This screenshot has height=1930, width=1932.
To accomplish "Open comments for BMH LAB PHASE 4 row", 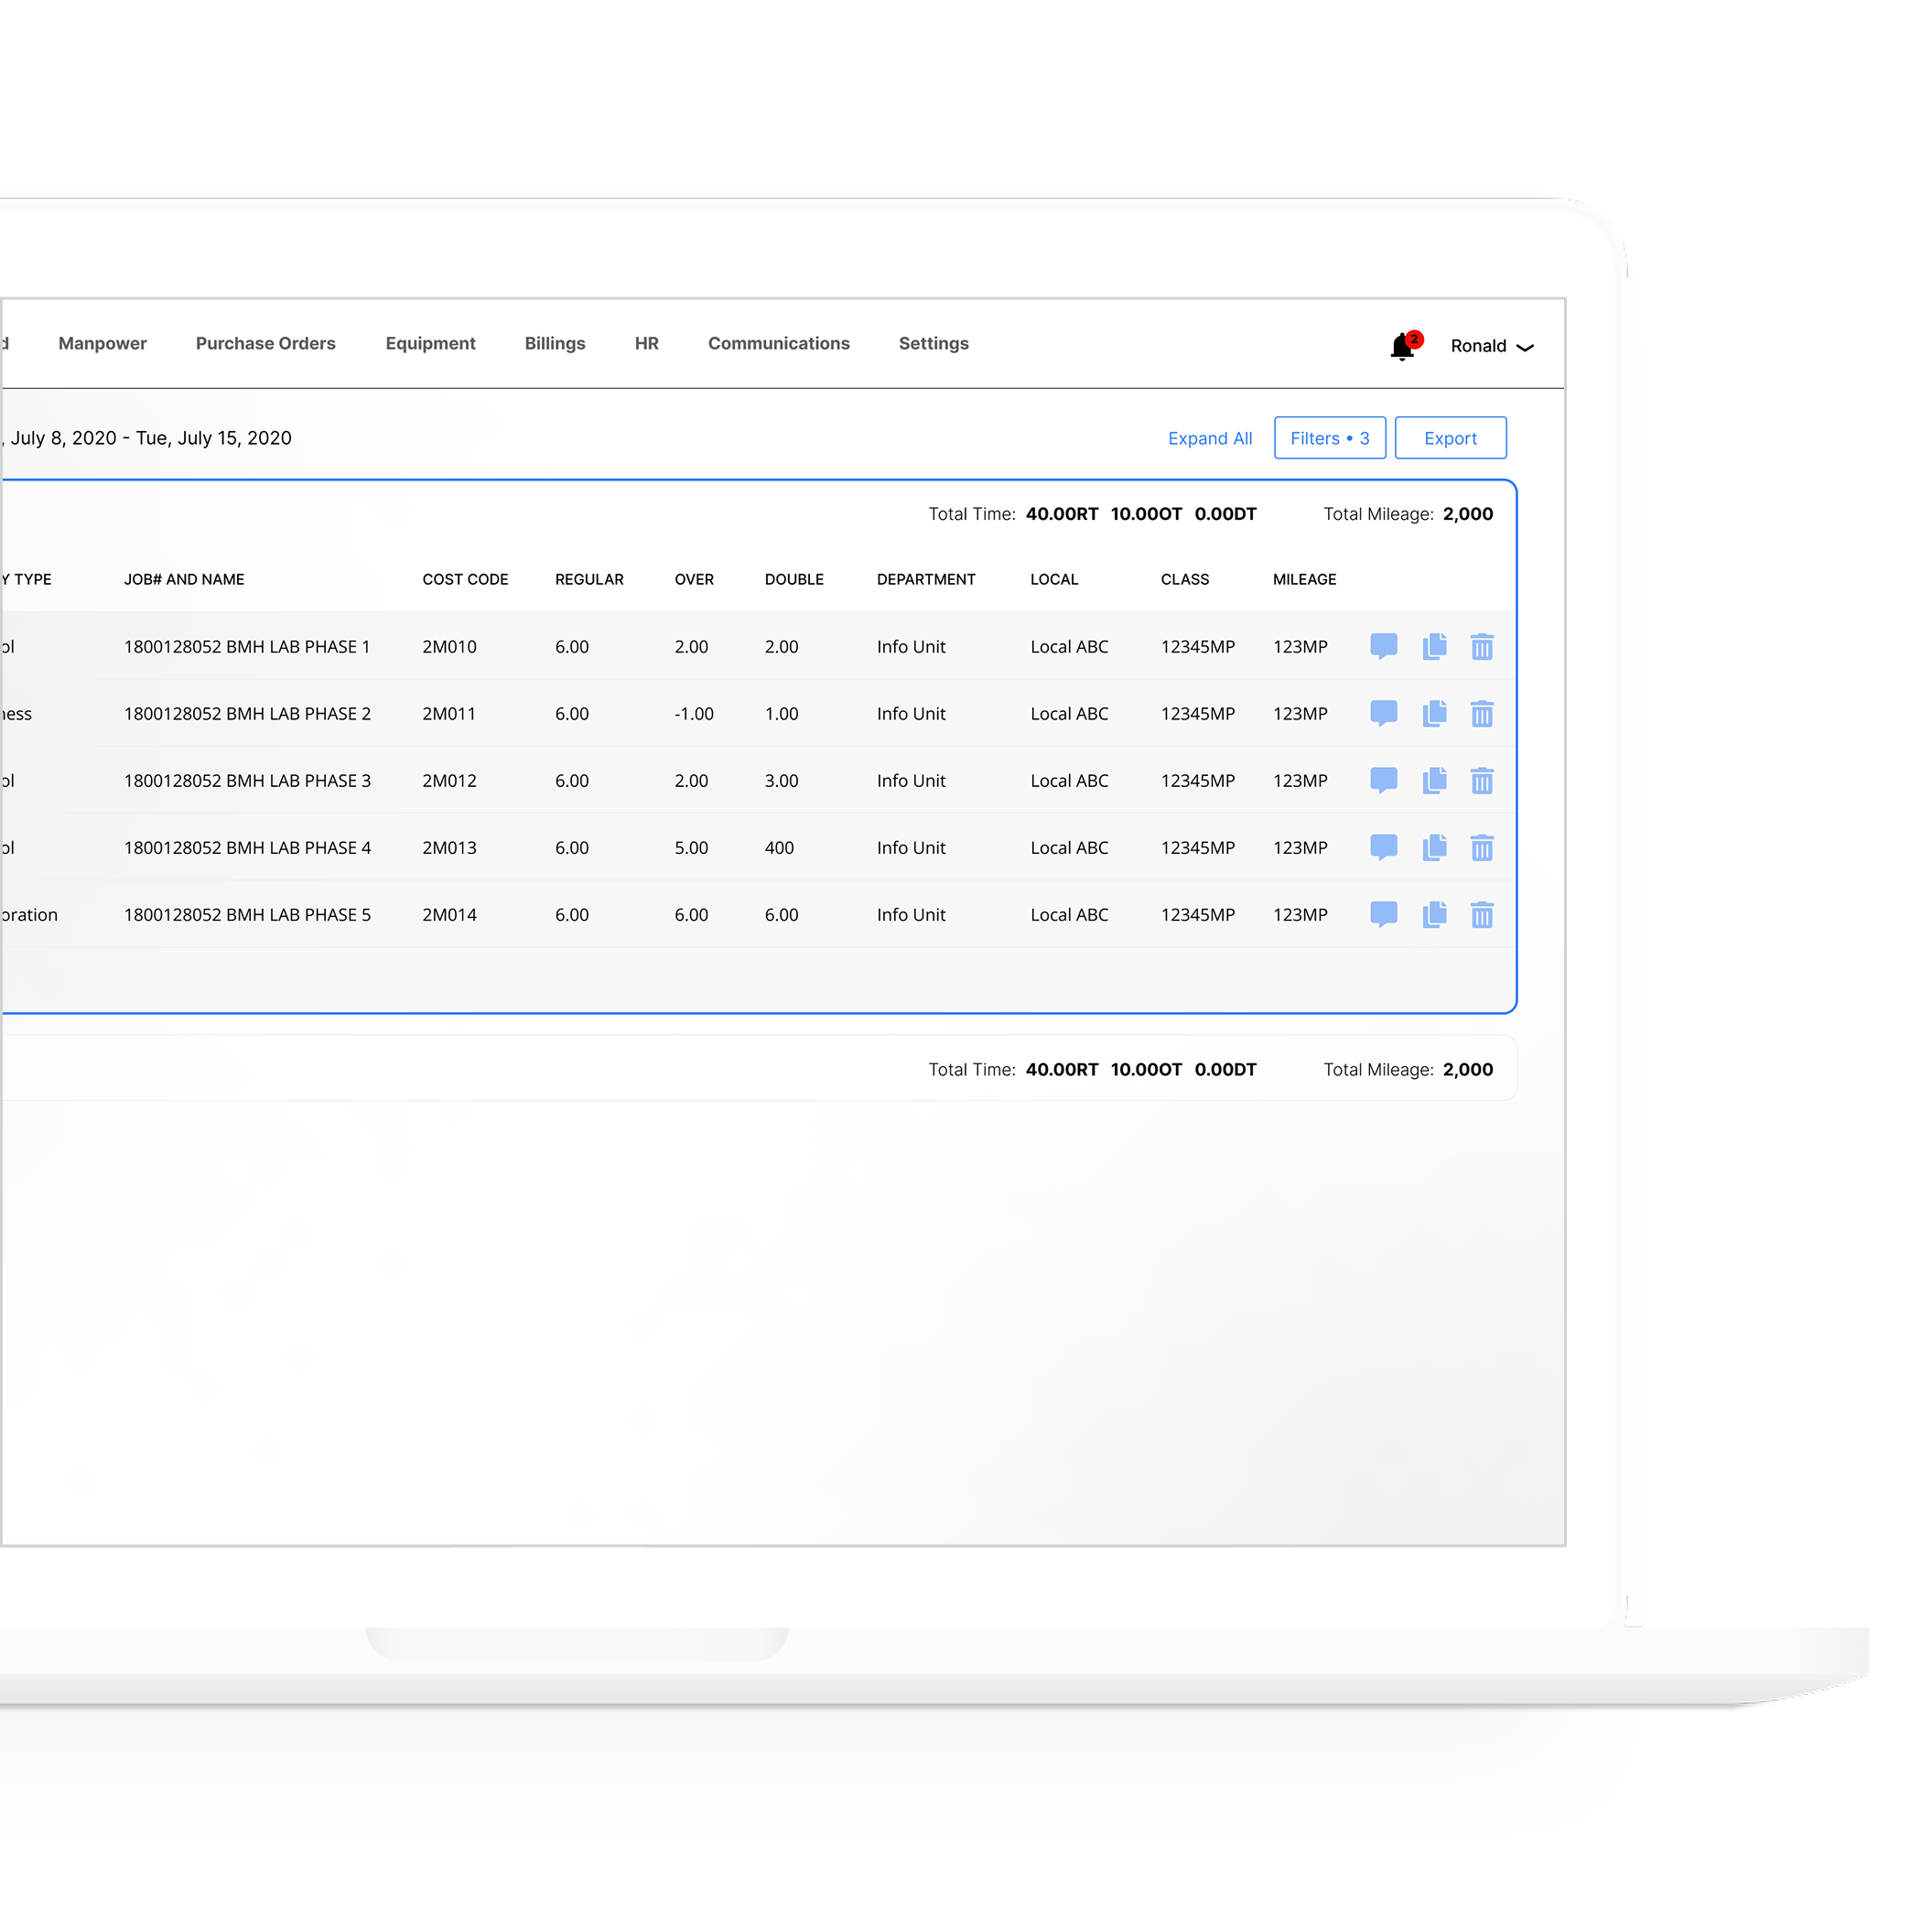I will 1384,847.
